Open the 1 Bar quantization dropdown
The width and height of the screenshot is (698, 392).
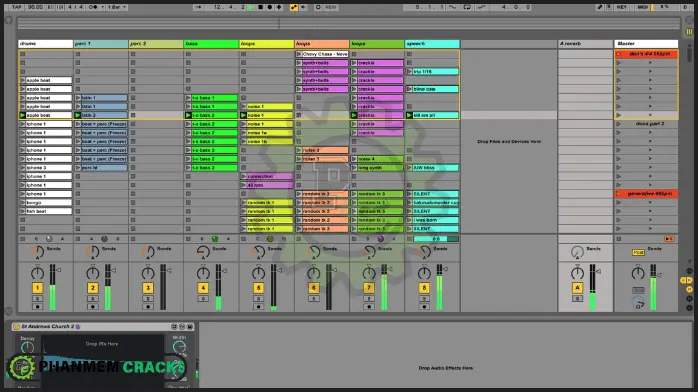(x=117, y=7)
